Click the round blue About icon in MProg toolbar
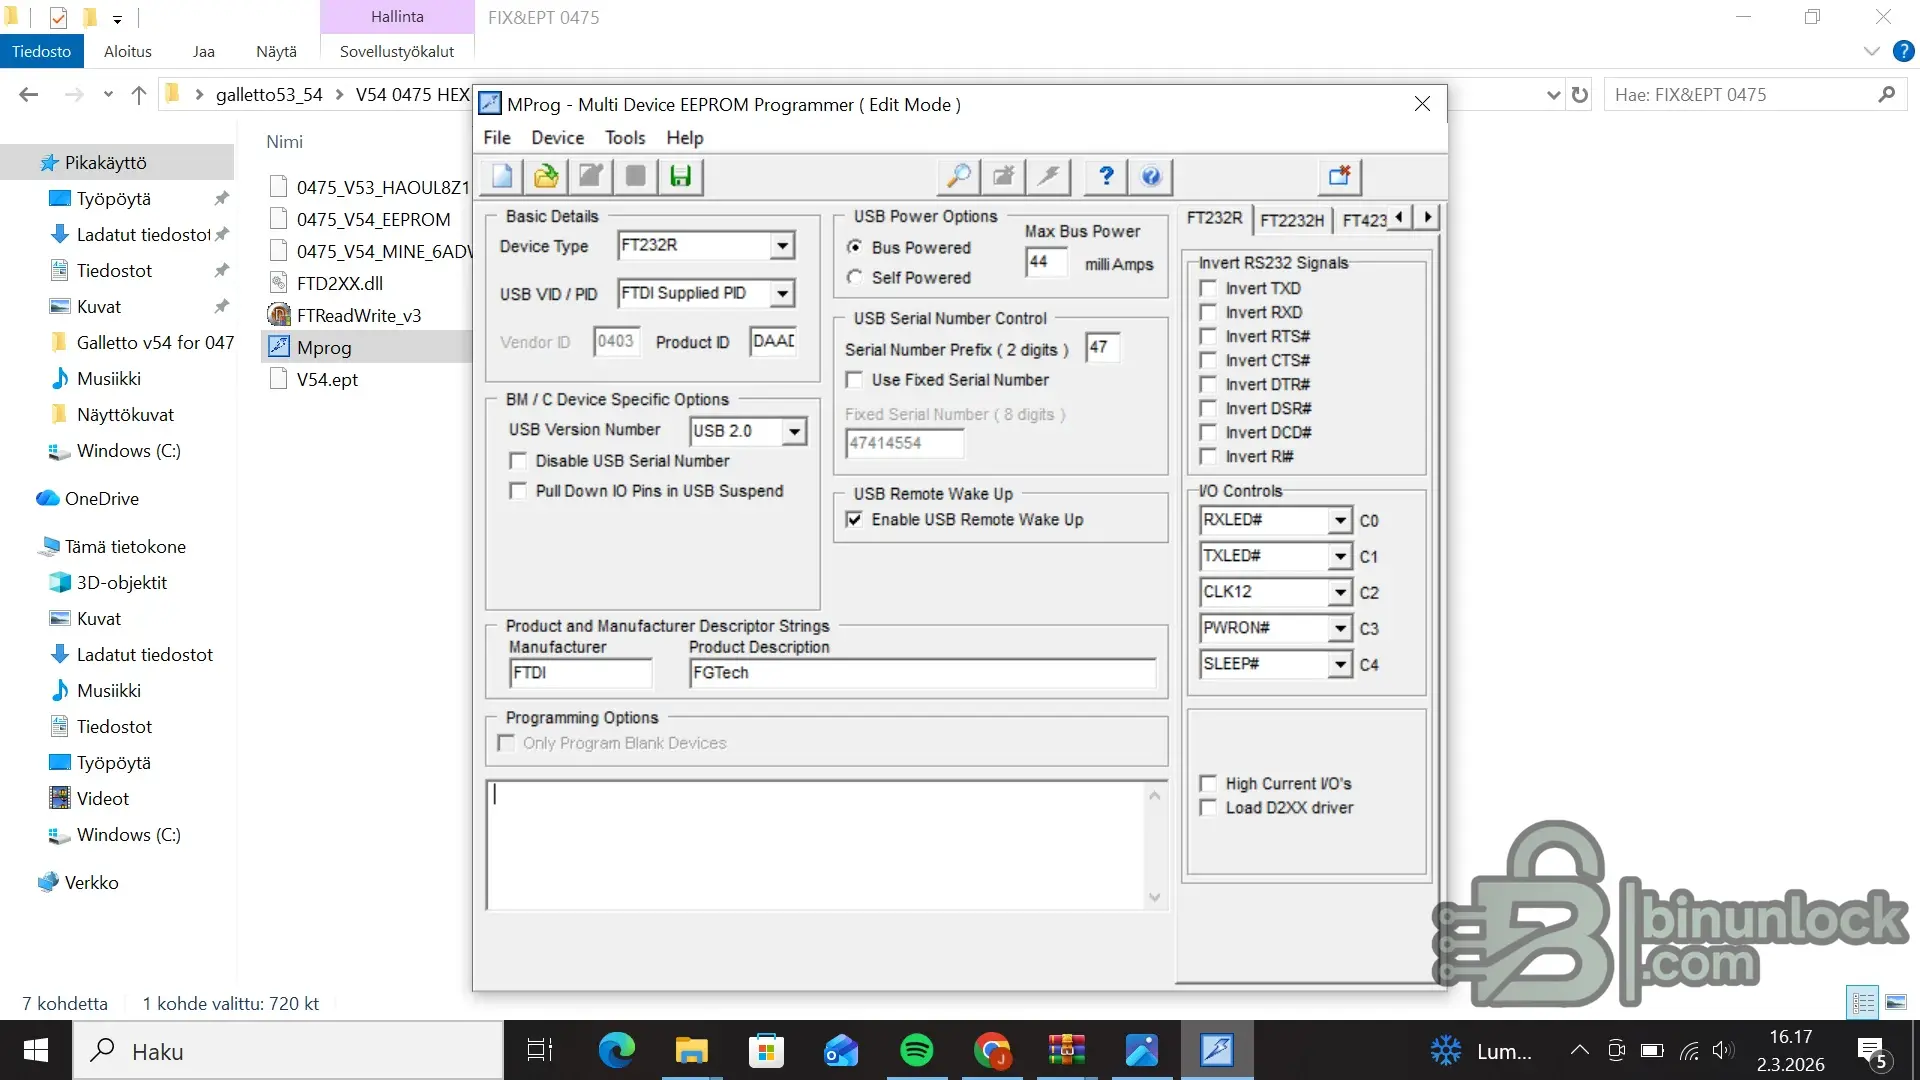Screen dimensions: 1920x1080 [1151, 176]
